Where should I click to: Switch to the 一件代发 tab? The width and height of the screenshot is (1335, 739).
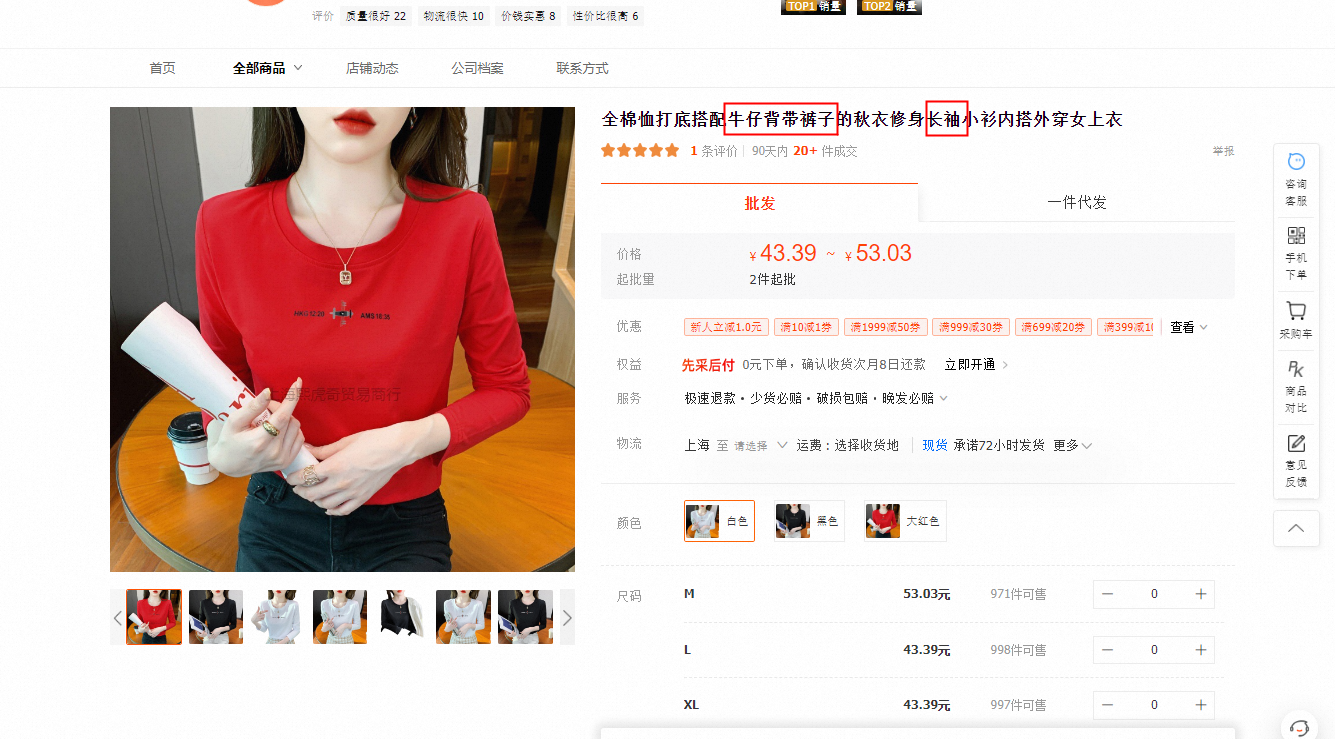[1076, 203]
